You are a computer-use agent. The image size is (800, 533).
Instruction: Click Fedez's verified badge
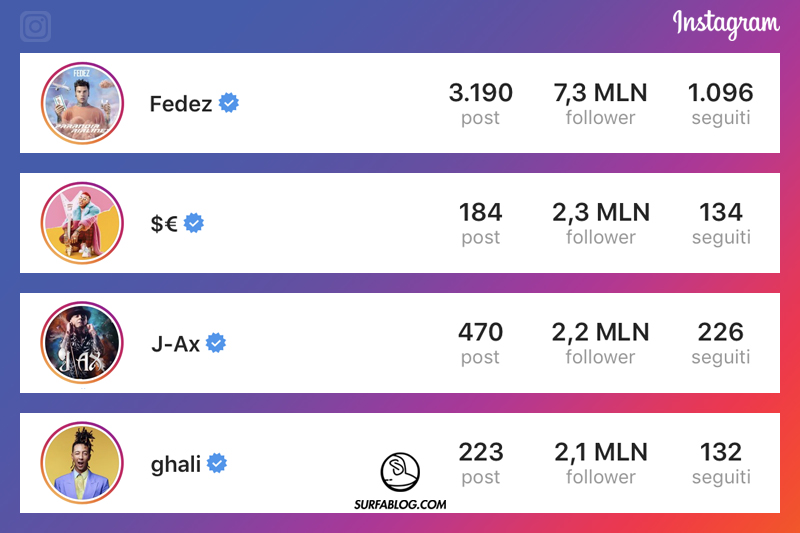(x=229, y=102)
